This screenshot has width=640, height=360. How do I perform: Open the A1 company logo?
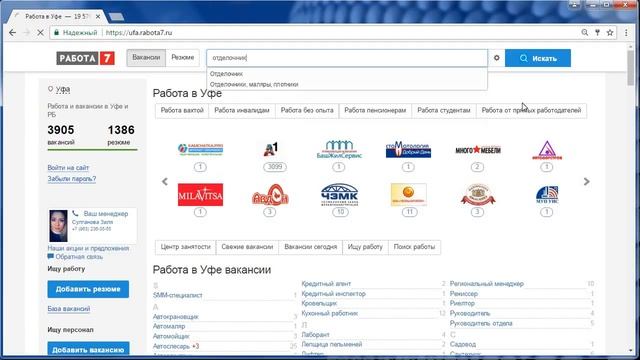pyautogui.click(x=271, y=149)
